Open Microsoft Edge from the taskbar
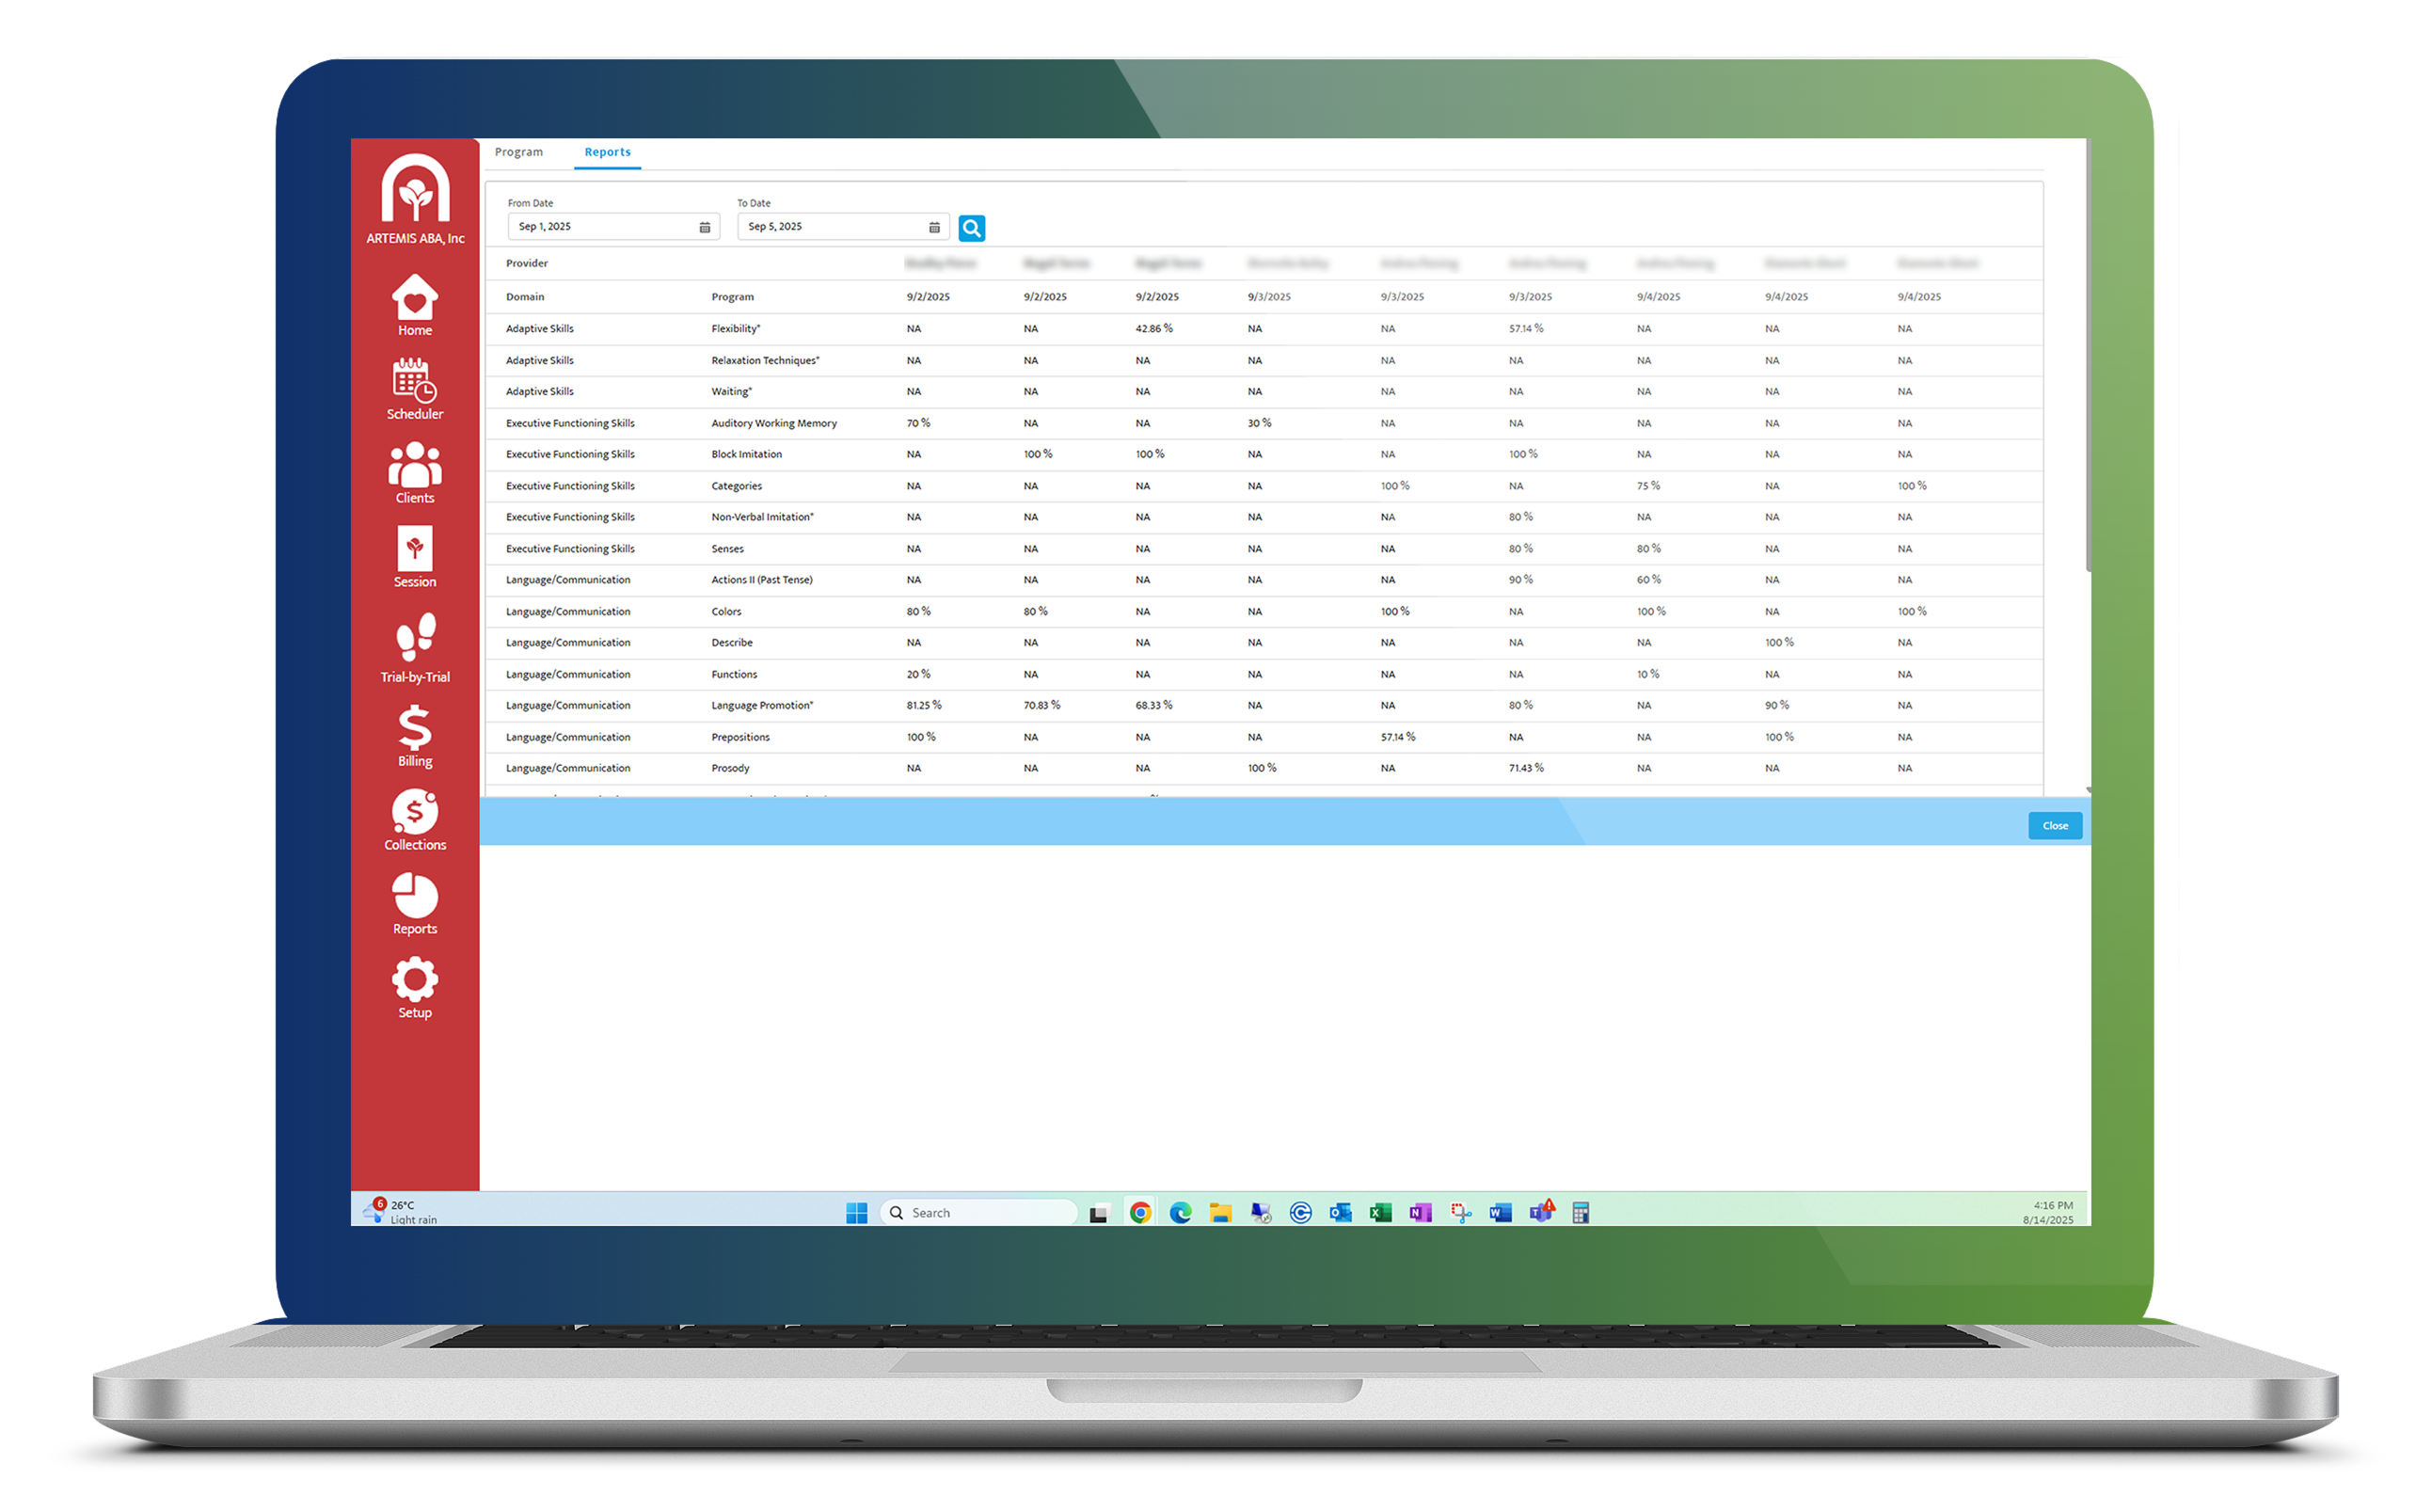This screenshot has height=1512, width=2432. tap(1181, 1214)
